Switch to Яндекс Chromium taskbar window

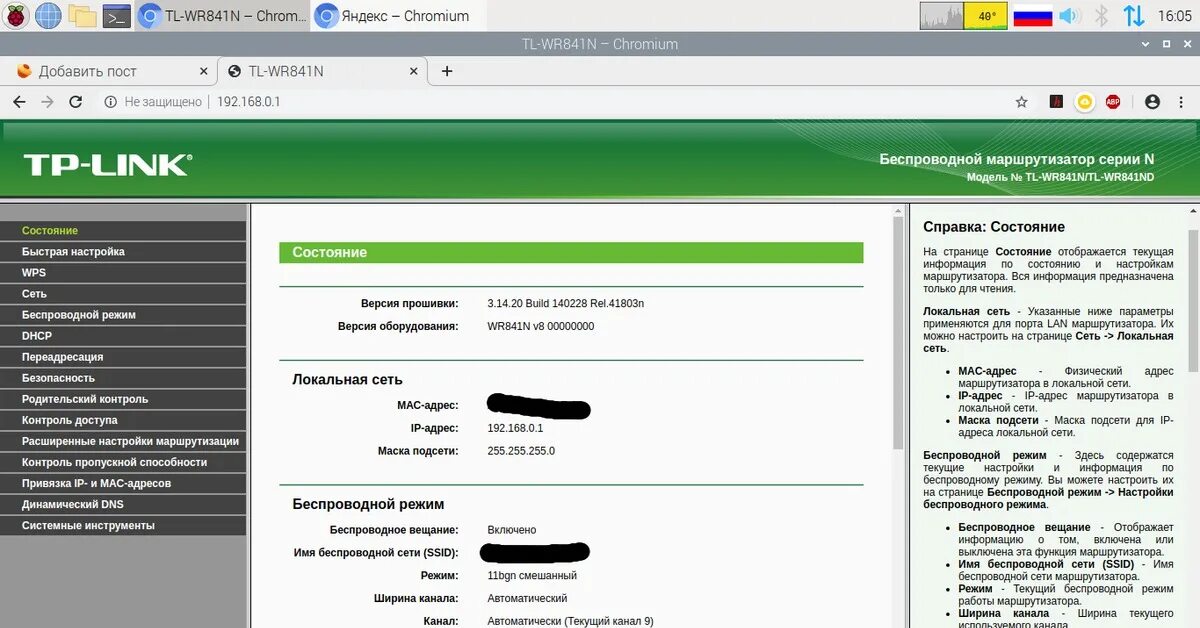tap(398, 15)
